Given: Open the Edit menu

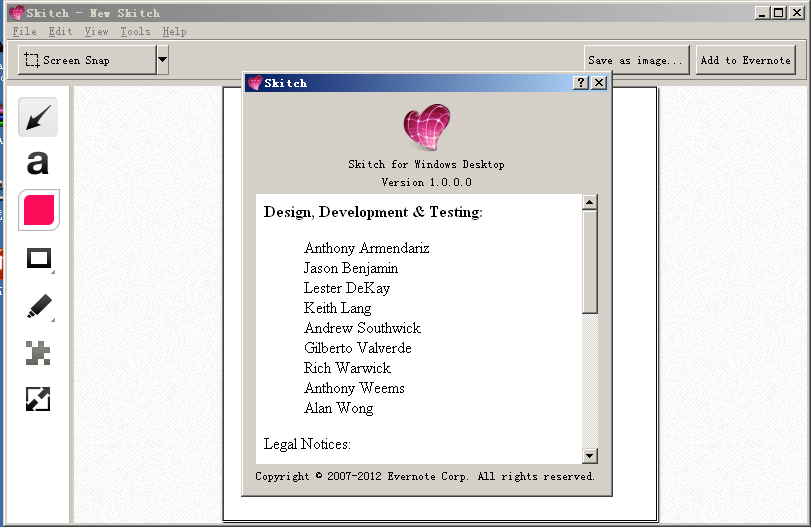Looking at the screenshot, I should (x=61, y=32).
